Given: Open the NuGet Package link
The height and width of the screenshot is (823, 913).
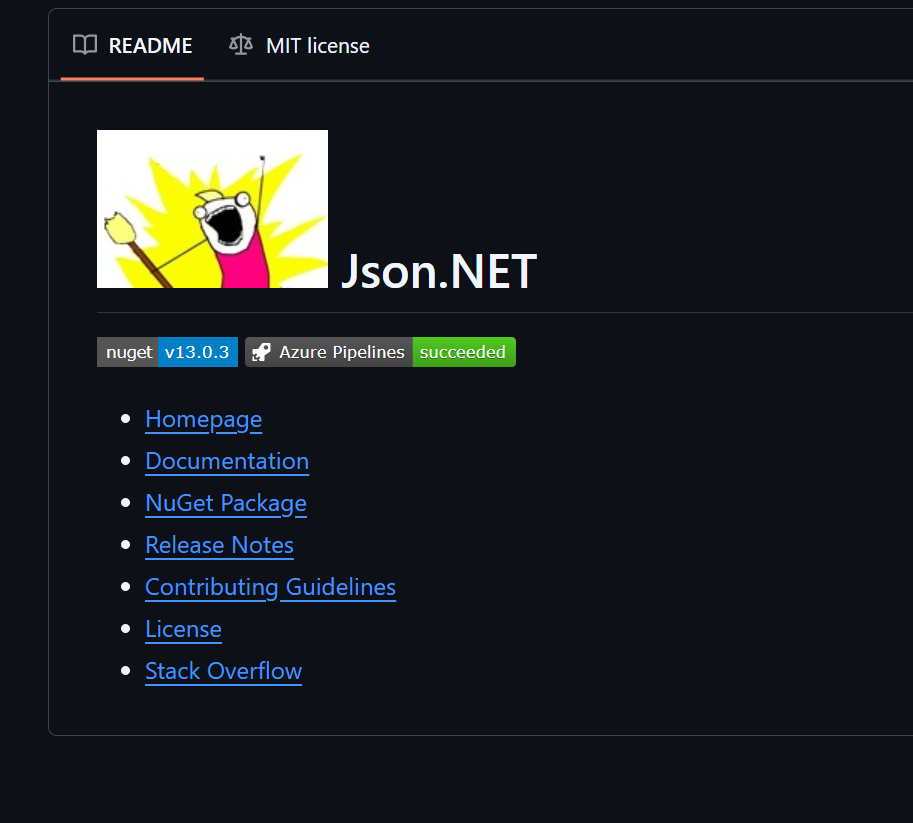Looking at the screenshot, I should (x=226, y=503).
